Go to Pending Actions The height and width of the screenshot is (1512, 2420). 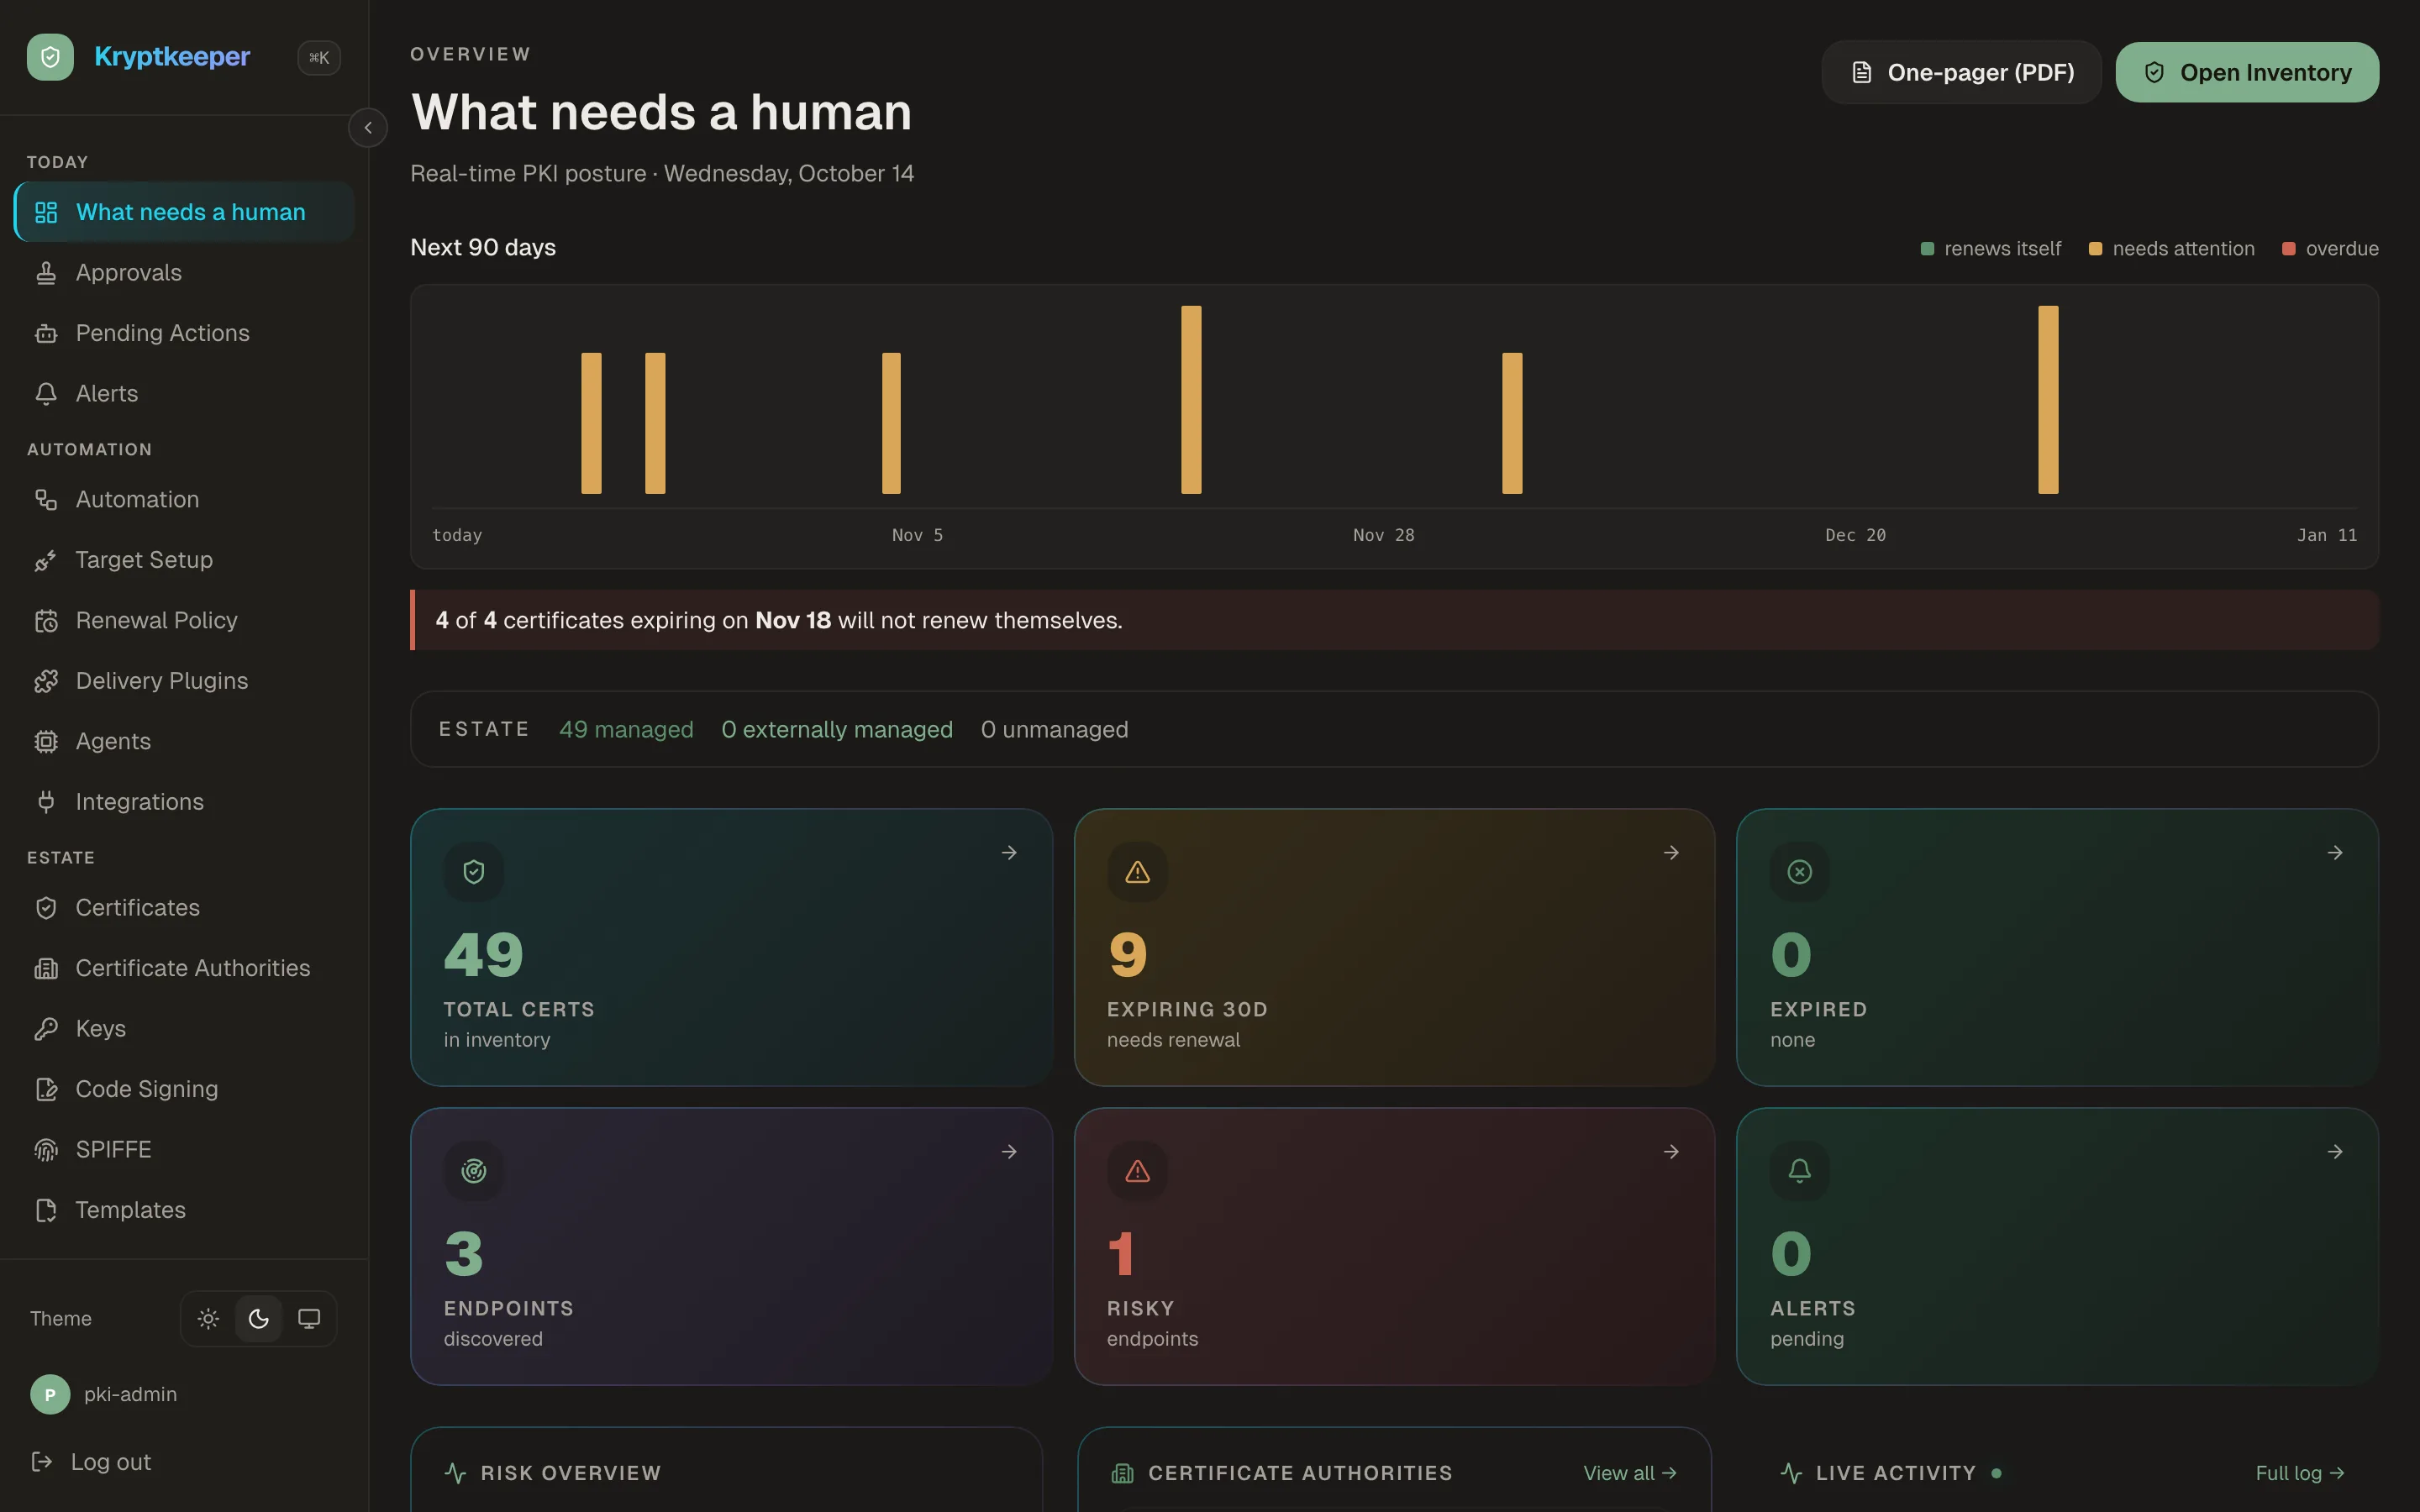[184, 333]
